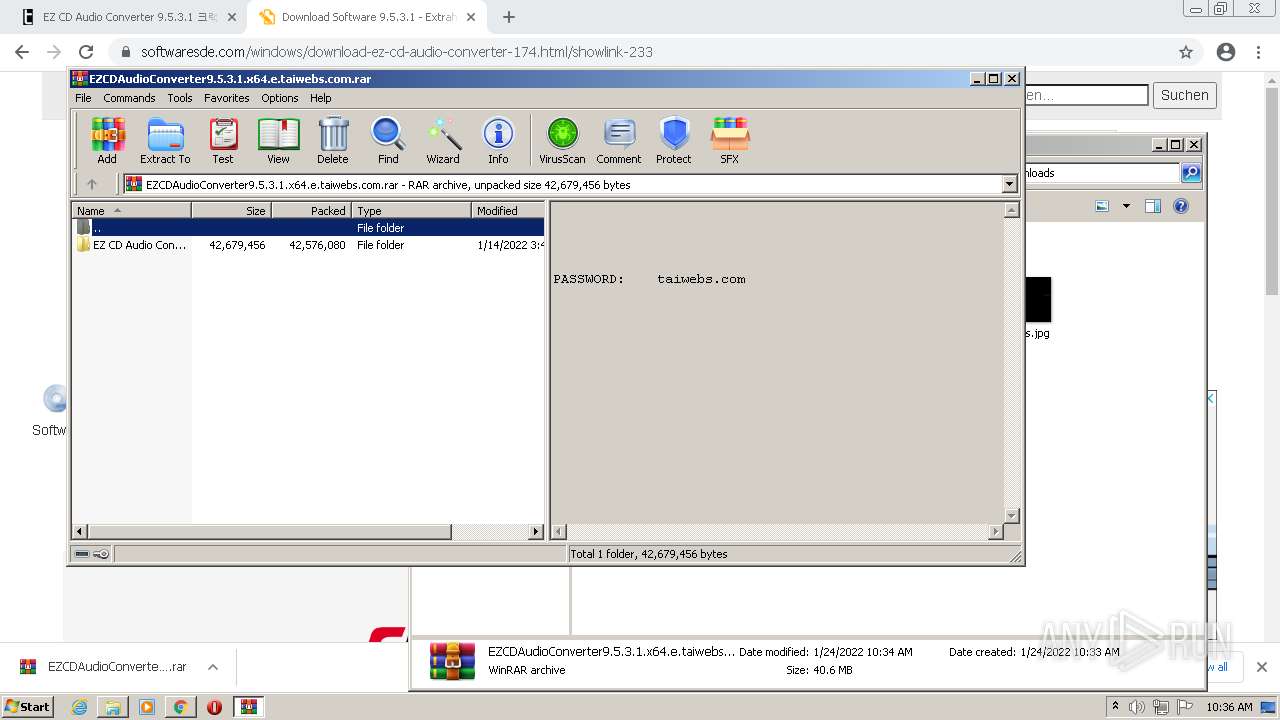The height and width of the screenshot is (720, 1280).
Task: Click the status bar drive/key icon
Action: (x=92, y=554)
